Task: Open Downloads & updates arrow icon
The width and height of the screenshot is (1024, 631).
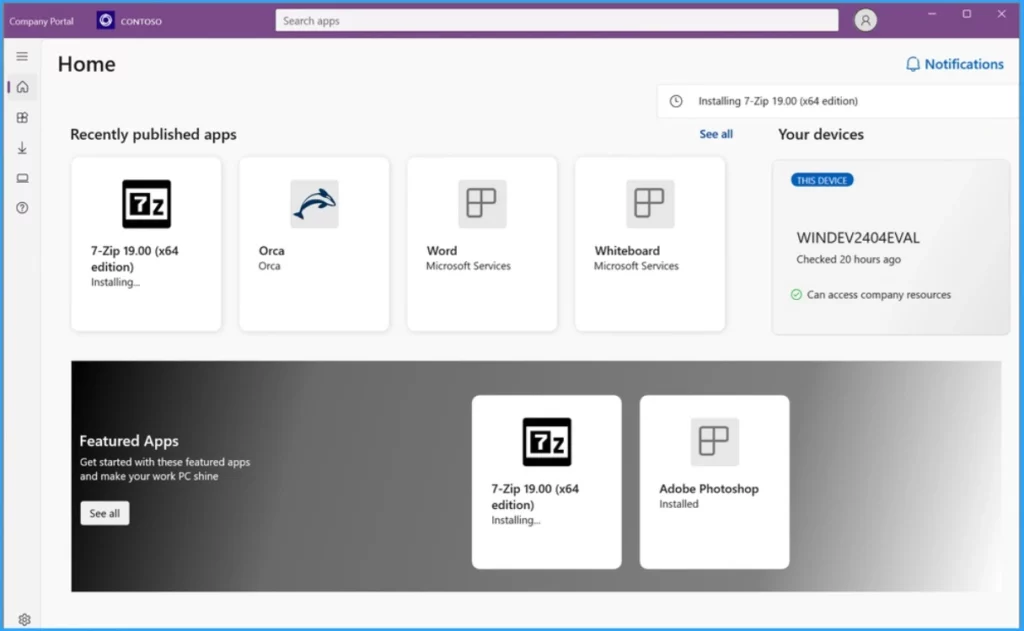Action: point(22,148)
